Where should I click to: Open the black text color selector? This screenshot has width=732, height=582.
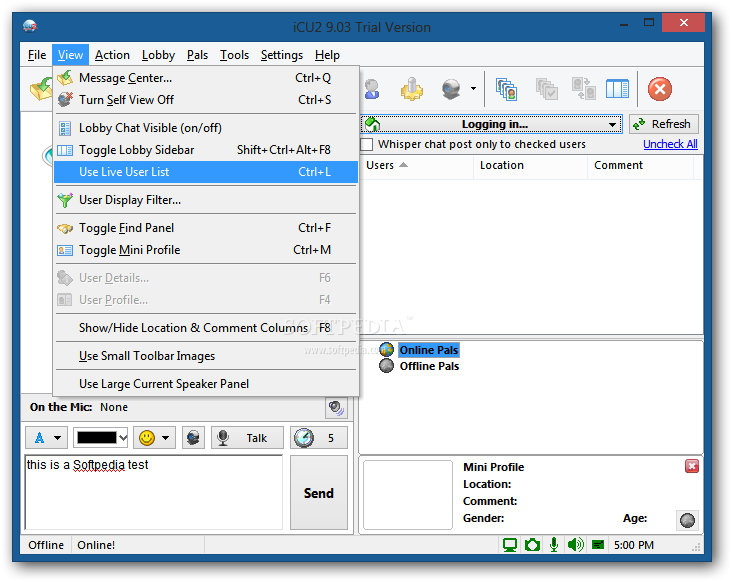pyautogui.click(x=101, y=438)
